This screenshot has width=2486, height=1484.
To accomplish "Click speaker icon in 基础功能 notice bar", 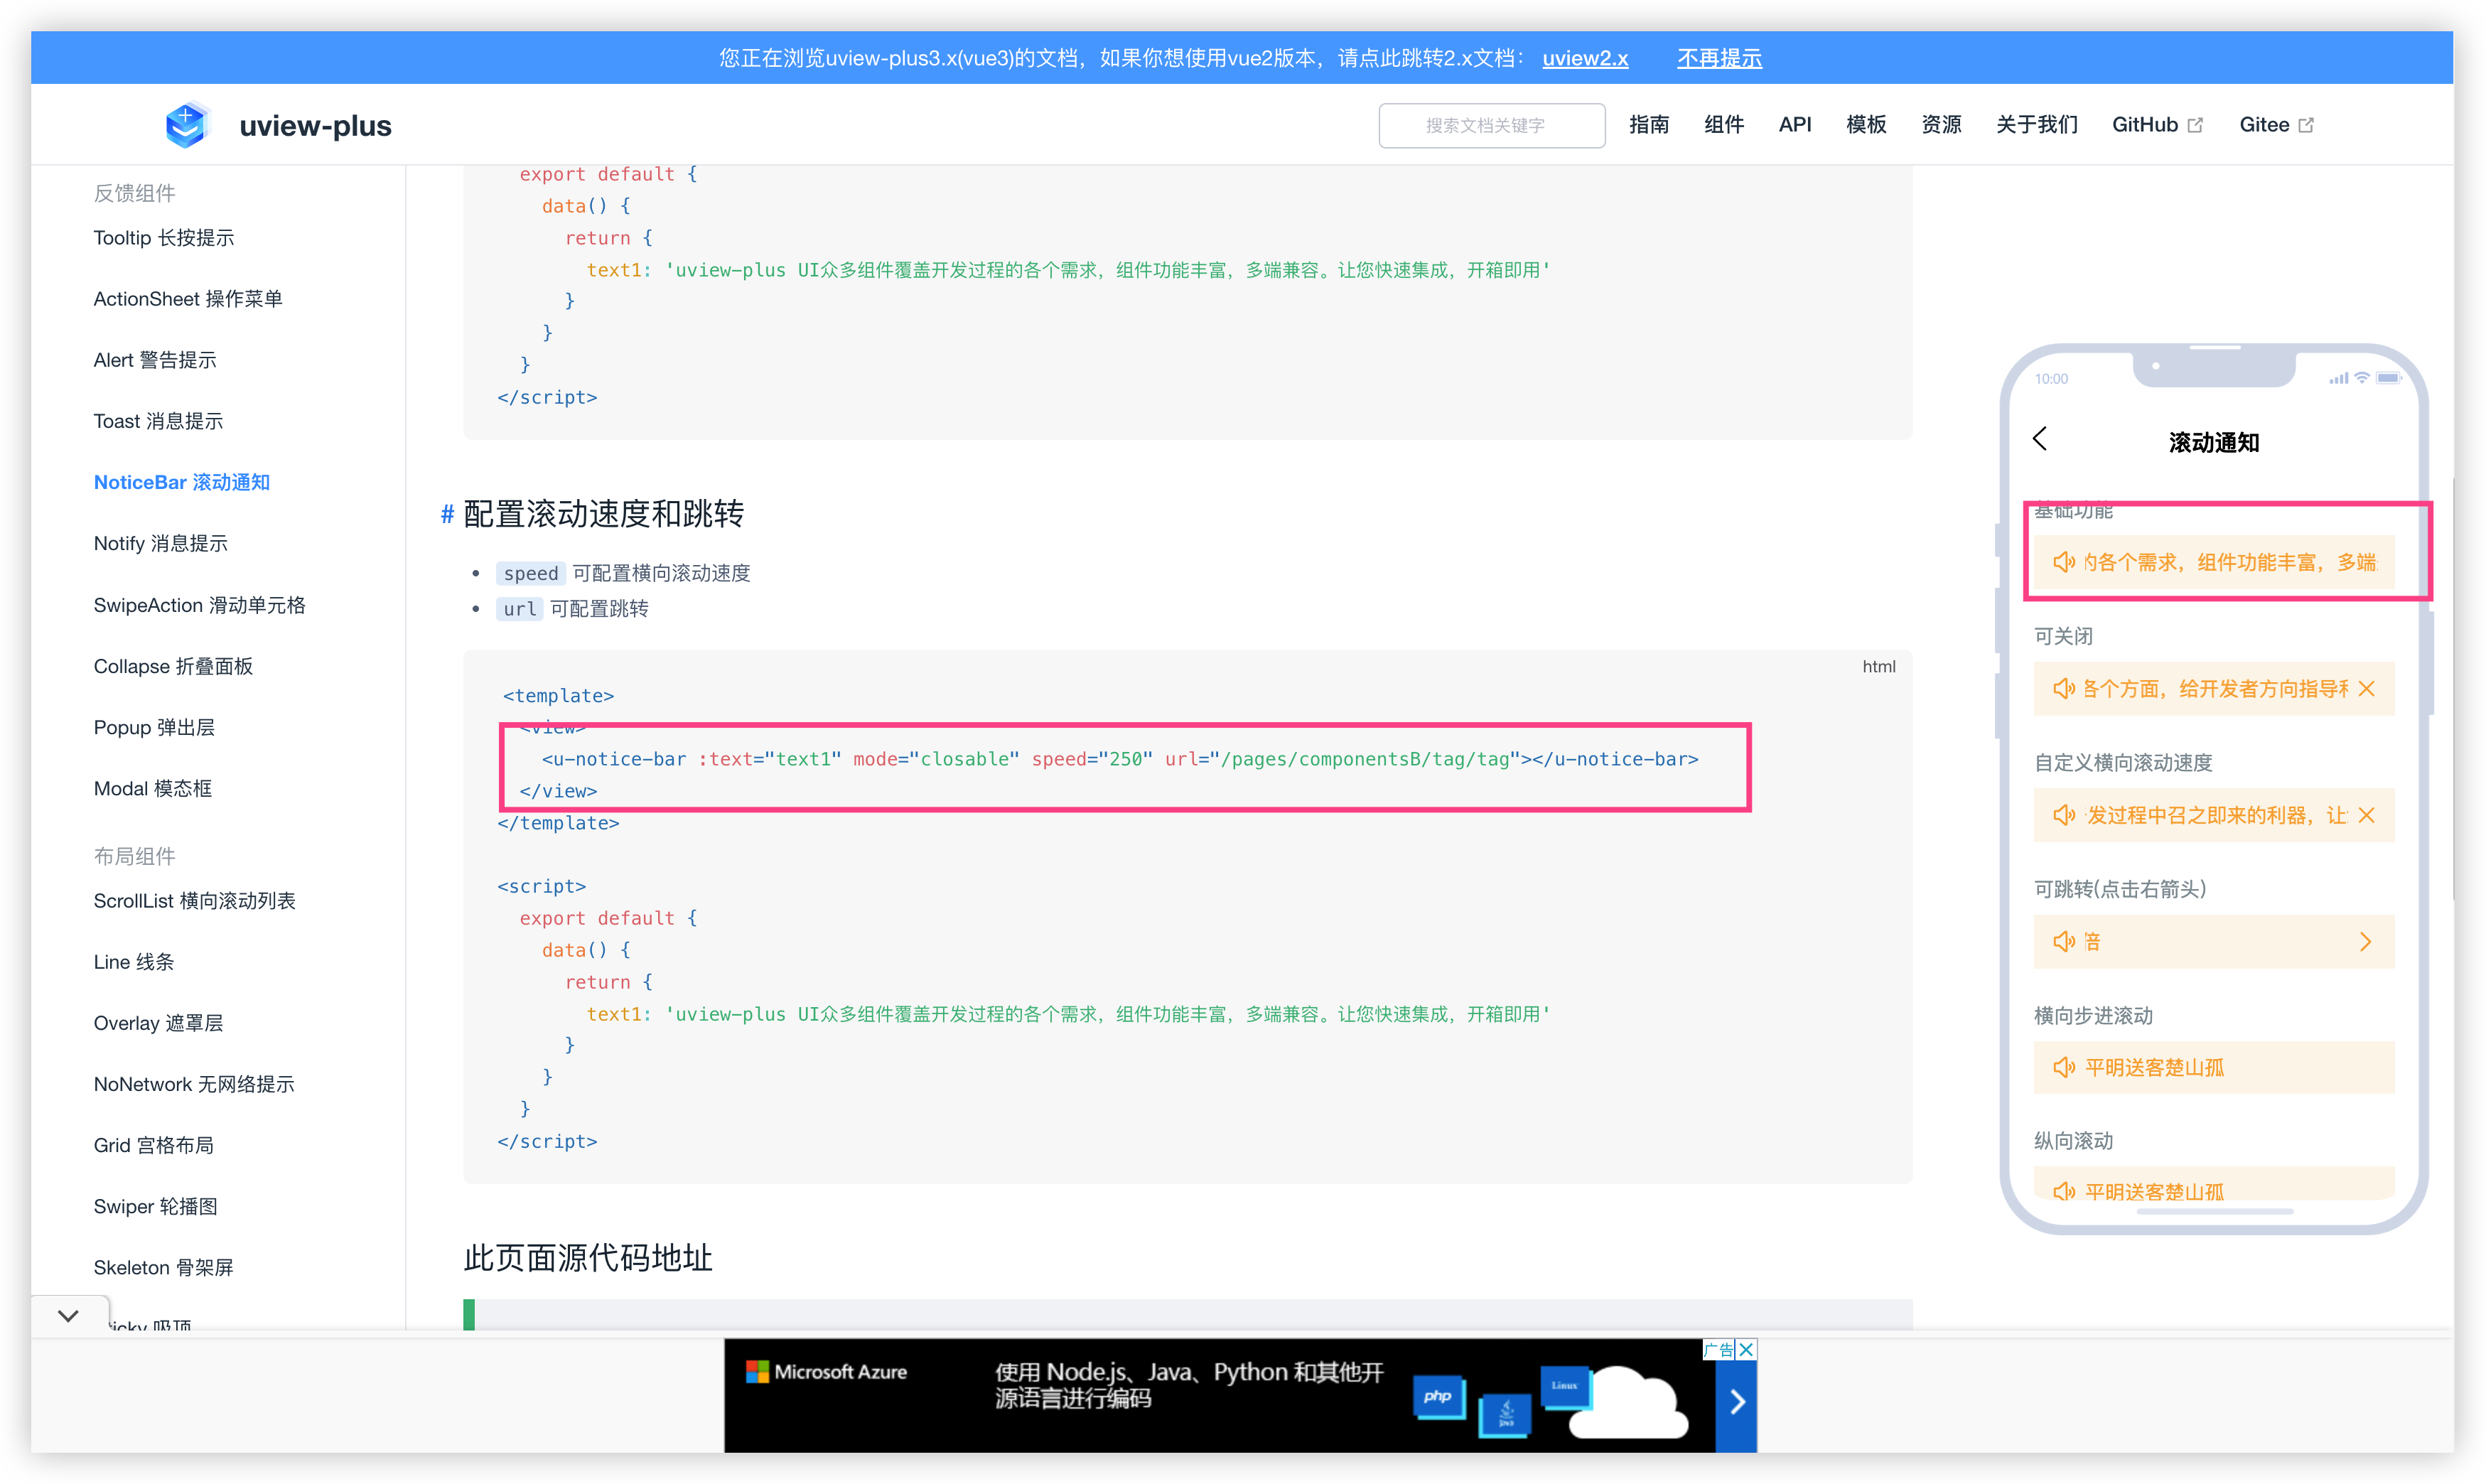I will pos(2063,562).
